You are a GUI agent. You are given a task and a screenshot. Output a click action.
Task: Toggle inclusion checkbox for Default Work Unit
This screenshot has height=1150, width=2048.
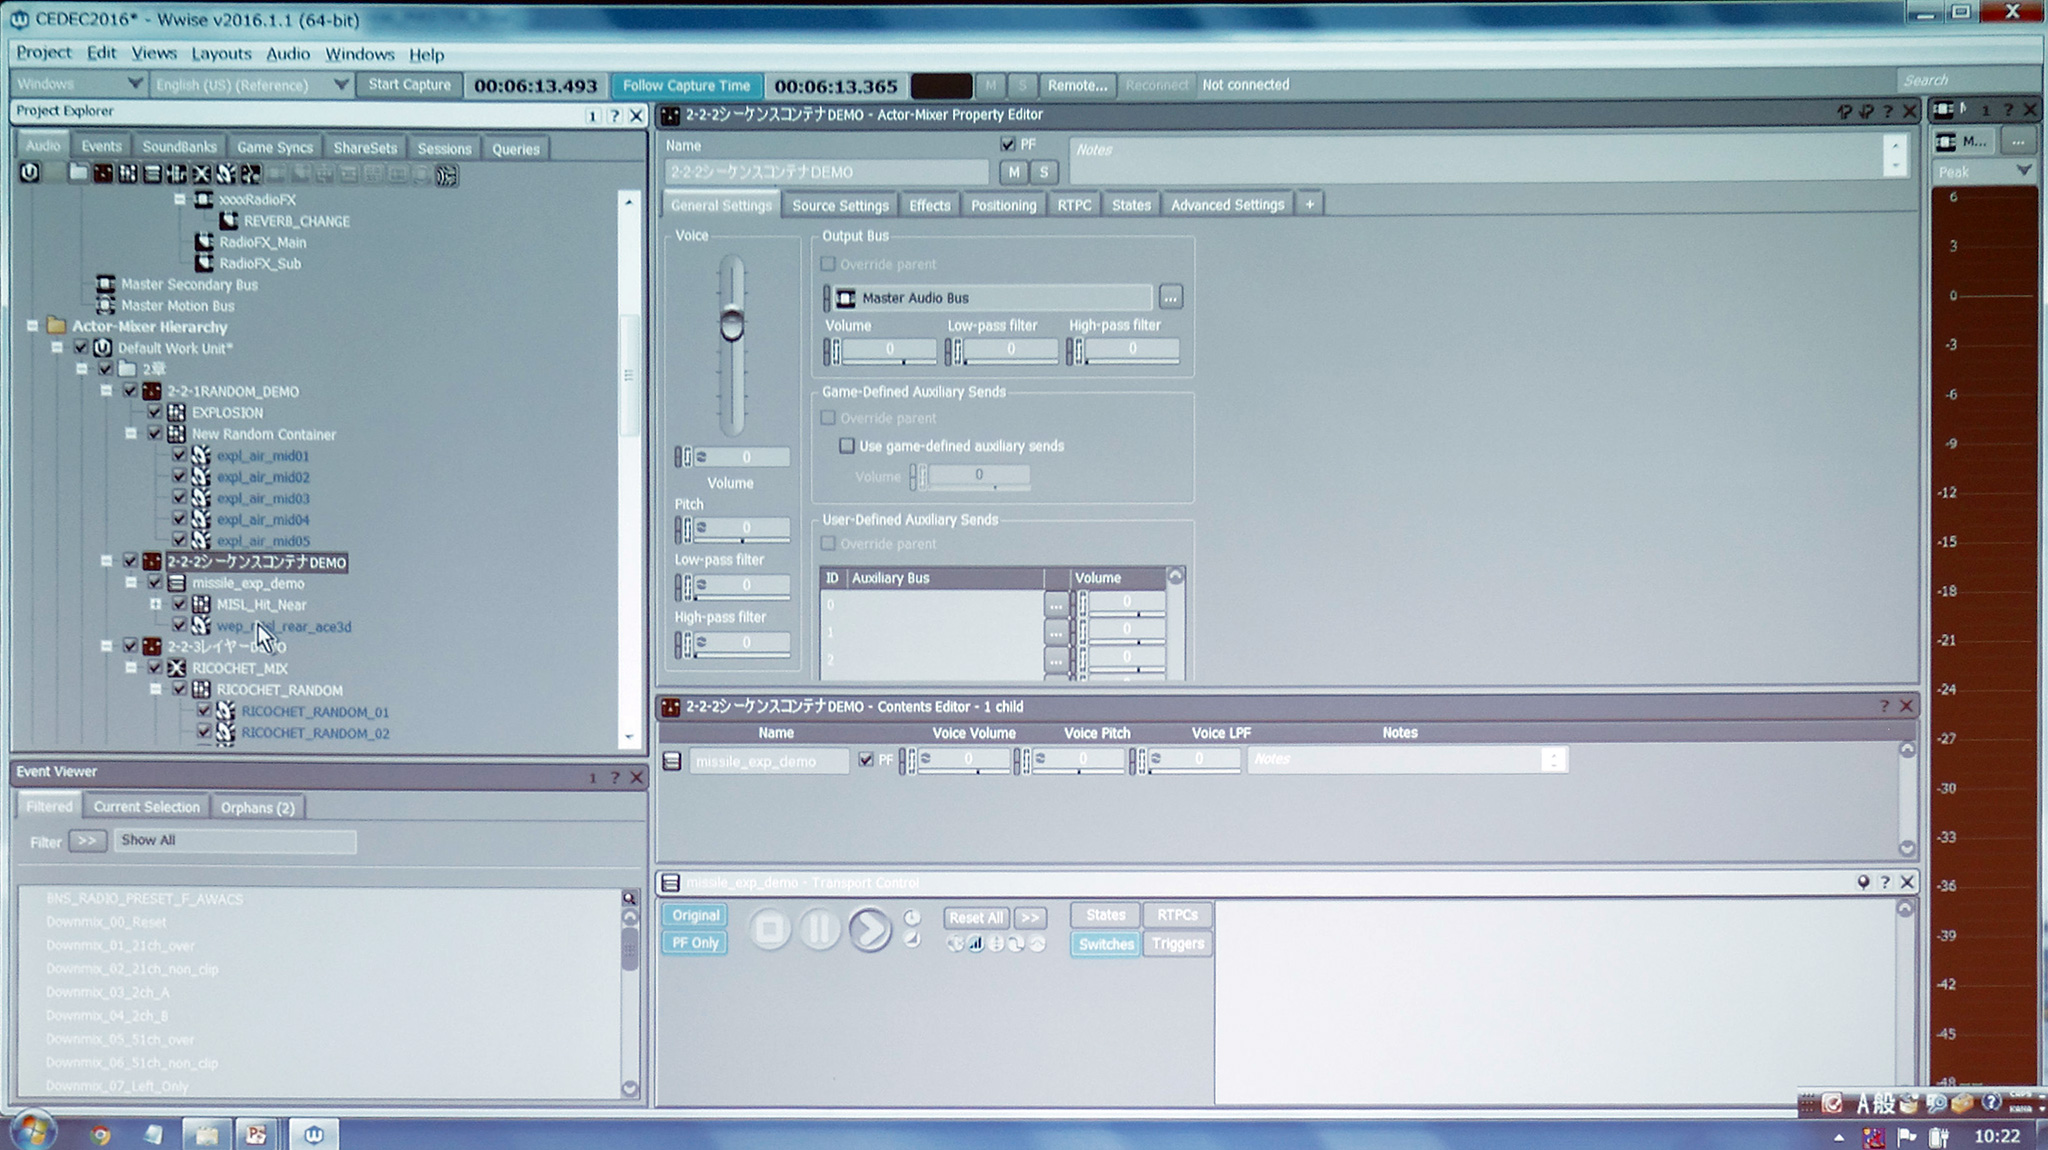coord(81,348)
